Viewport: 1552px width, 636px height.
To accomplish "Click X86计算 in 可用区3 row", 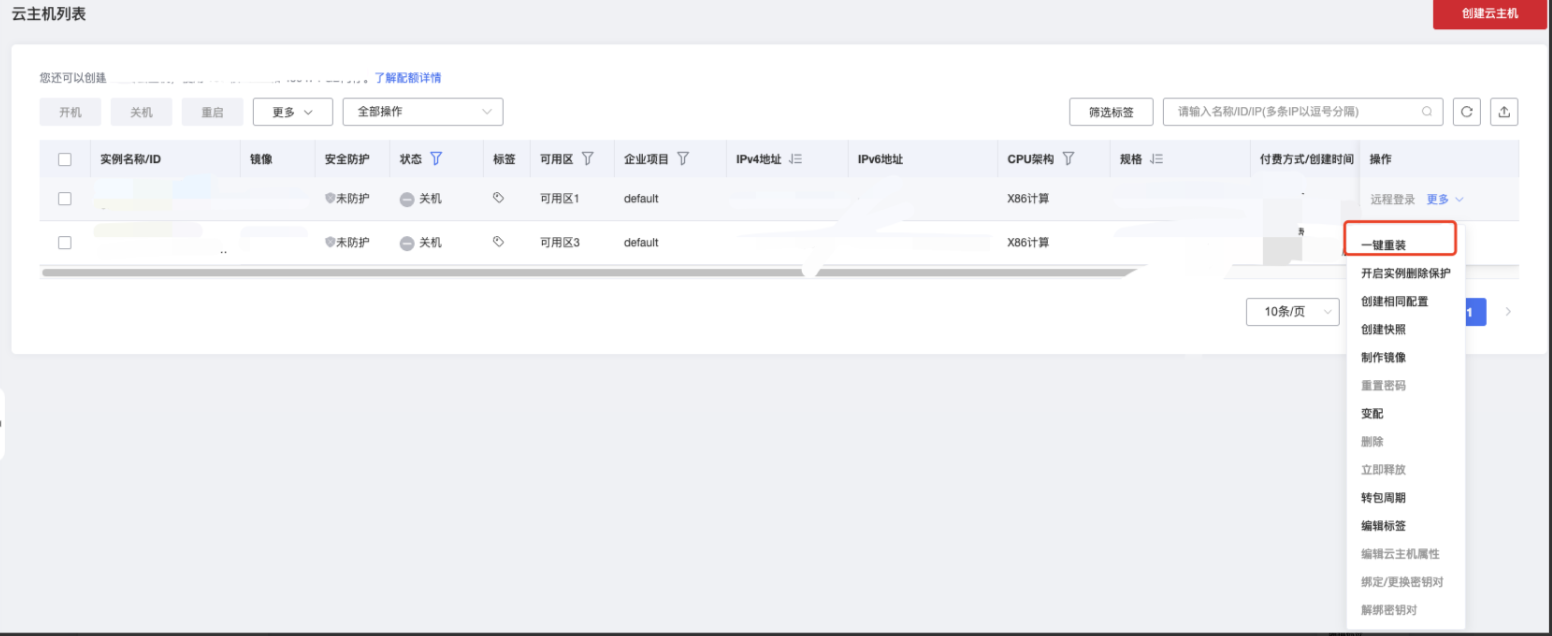I will 1028,243.
